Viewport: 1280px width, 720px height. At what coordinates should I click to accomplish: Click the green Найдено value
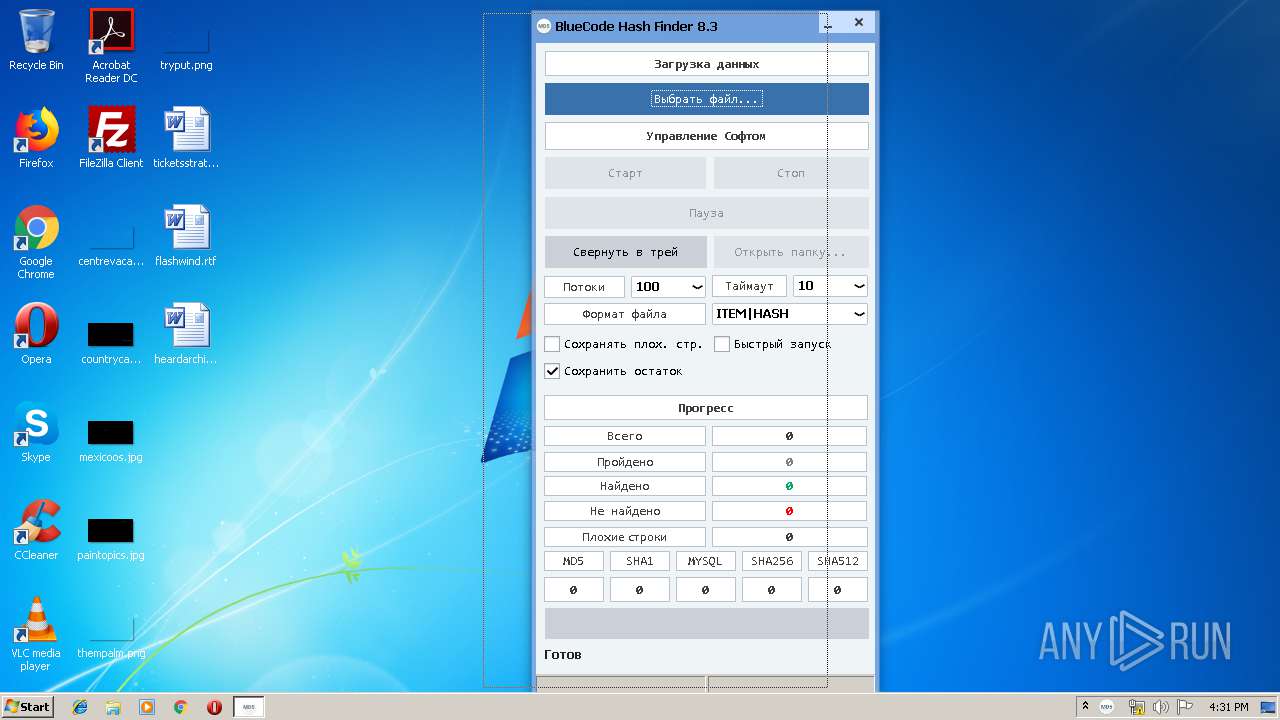(x=789, y=486)
